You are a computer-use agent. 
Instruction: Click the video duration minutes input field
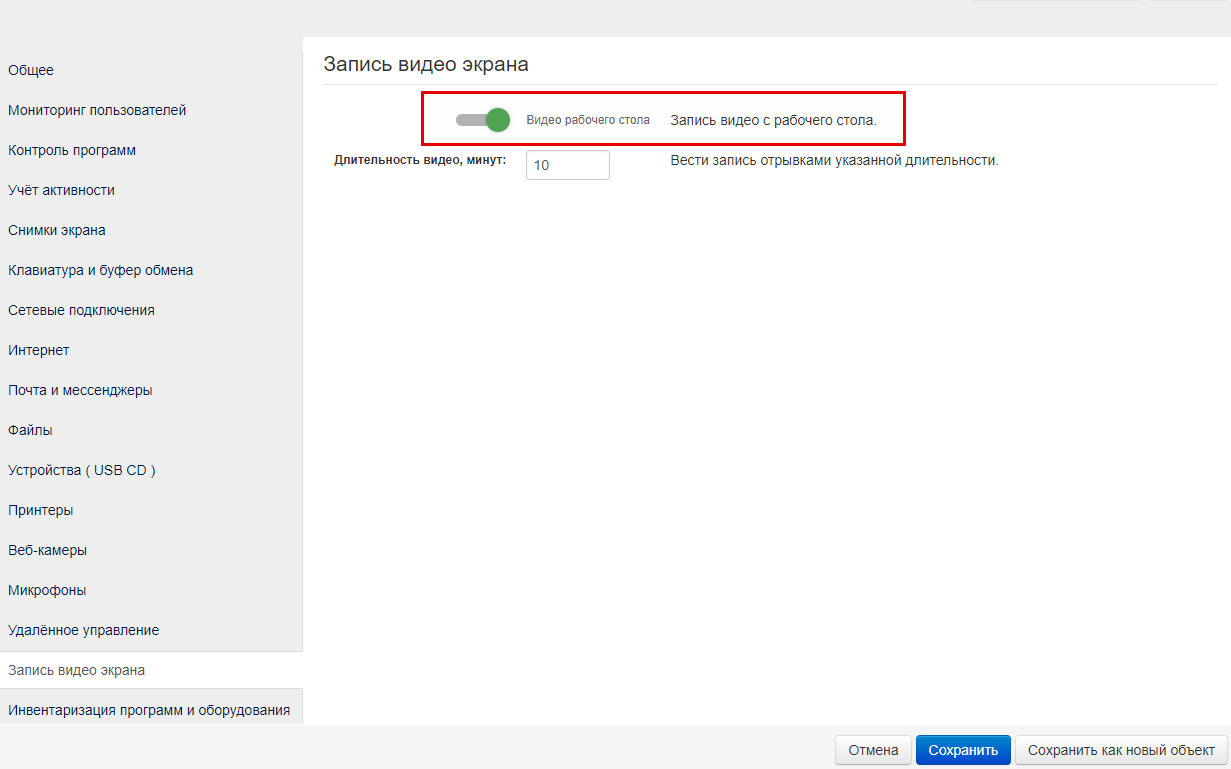(567, 165)
